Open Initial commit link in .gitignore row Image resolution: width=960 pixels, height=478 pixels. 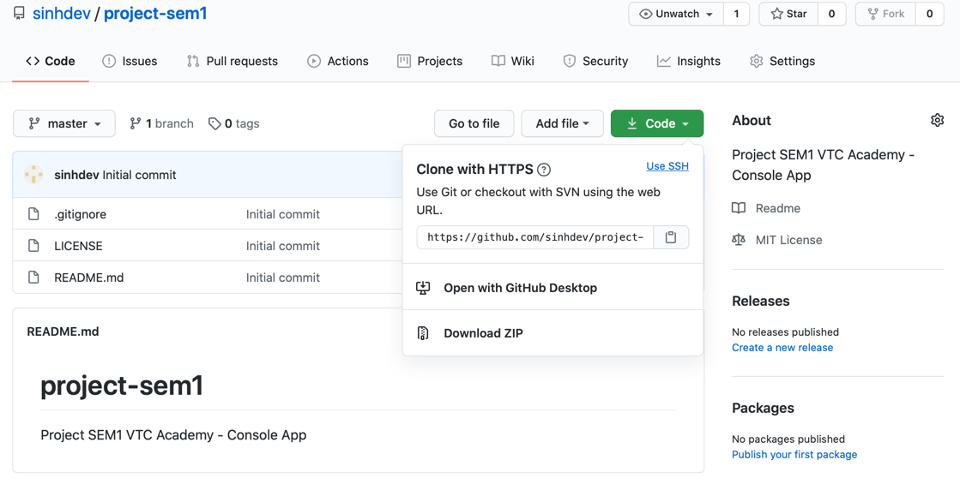[283, 214]
